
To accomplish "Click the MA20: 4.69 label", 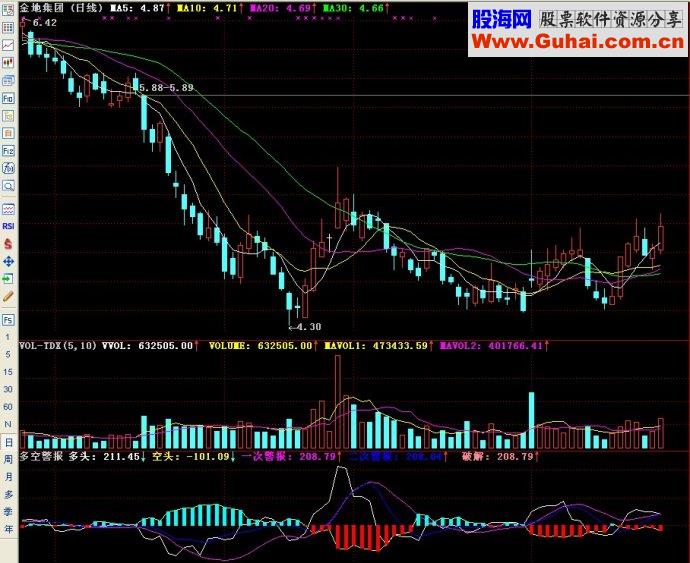I will [280, 8].
